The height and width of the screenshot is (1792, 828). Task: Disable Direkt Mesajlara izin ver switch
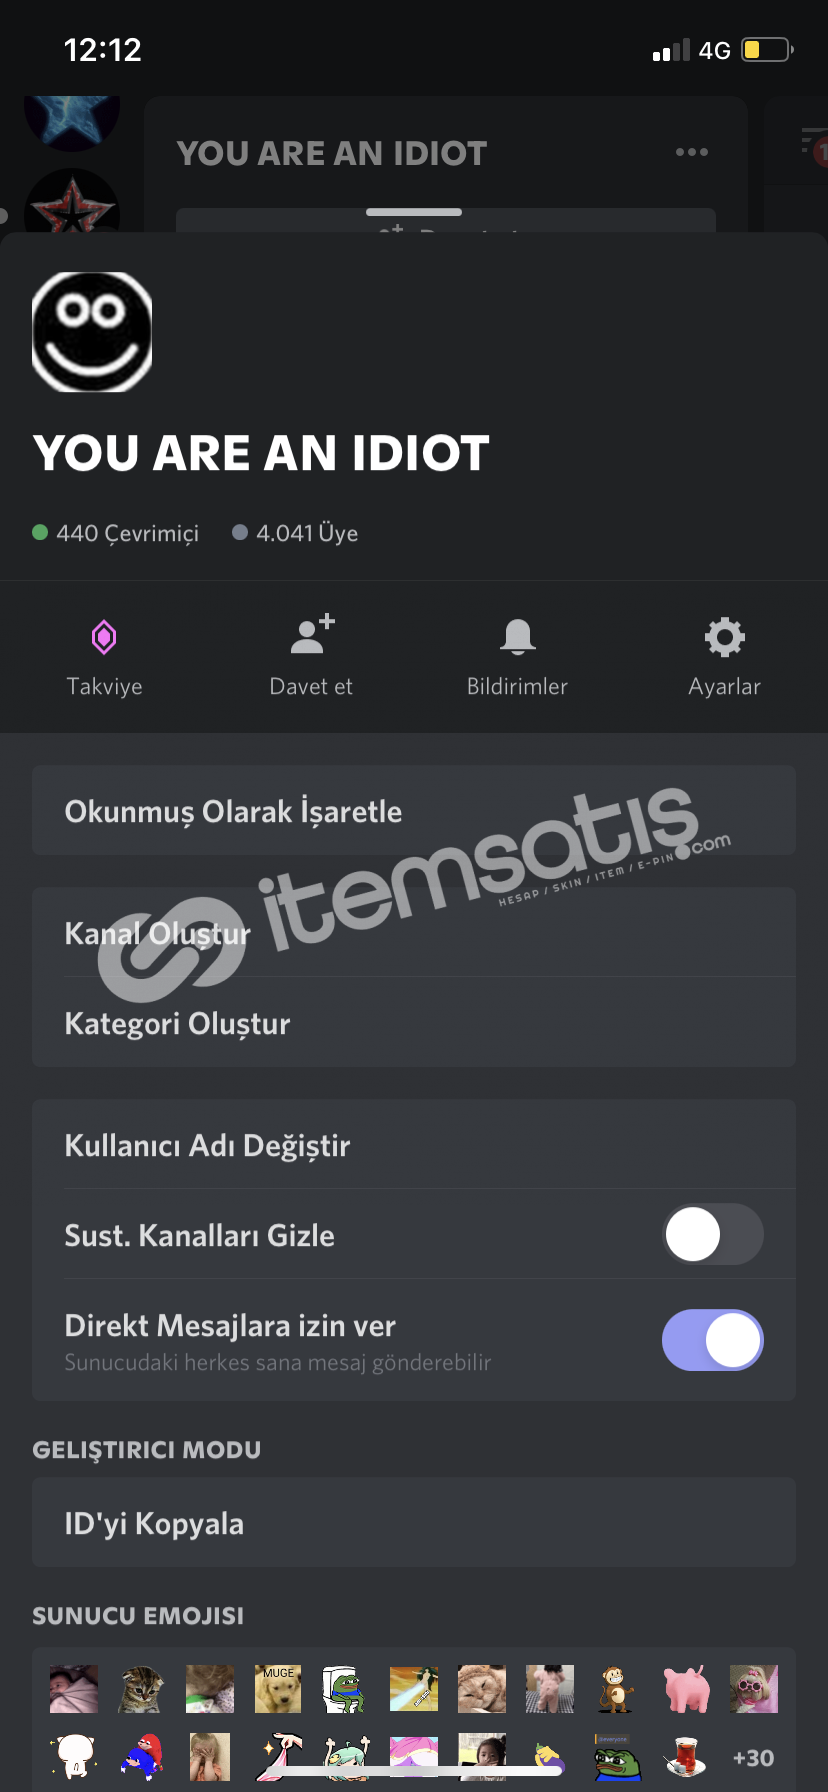(713, 1340)
